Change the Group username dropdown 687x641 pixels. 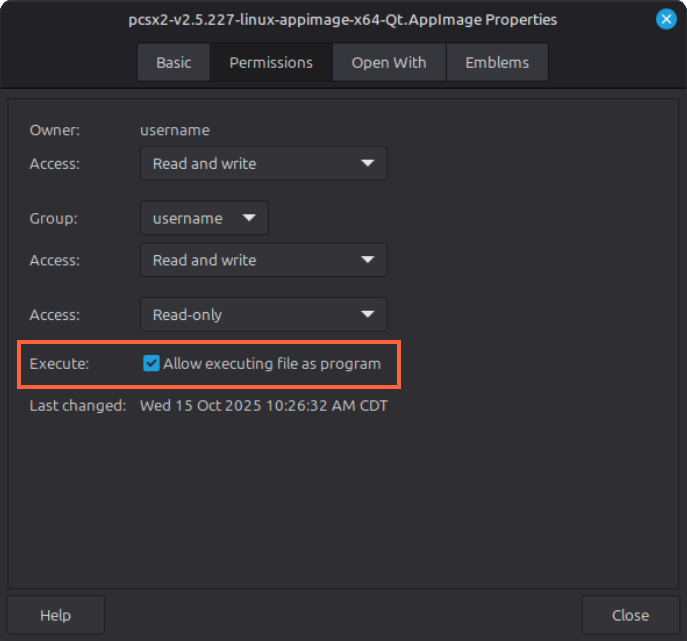pyautogui.click(x=204, y=218)
